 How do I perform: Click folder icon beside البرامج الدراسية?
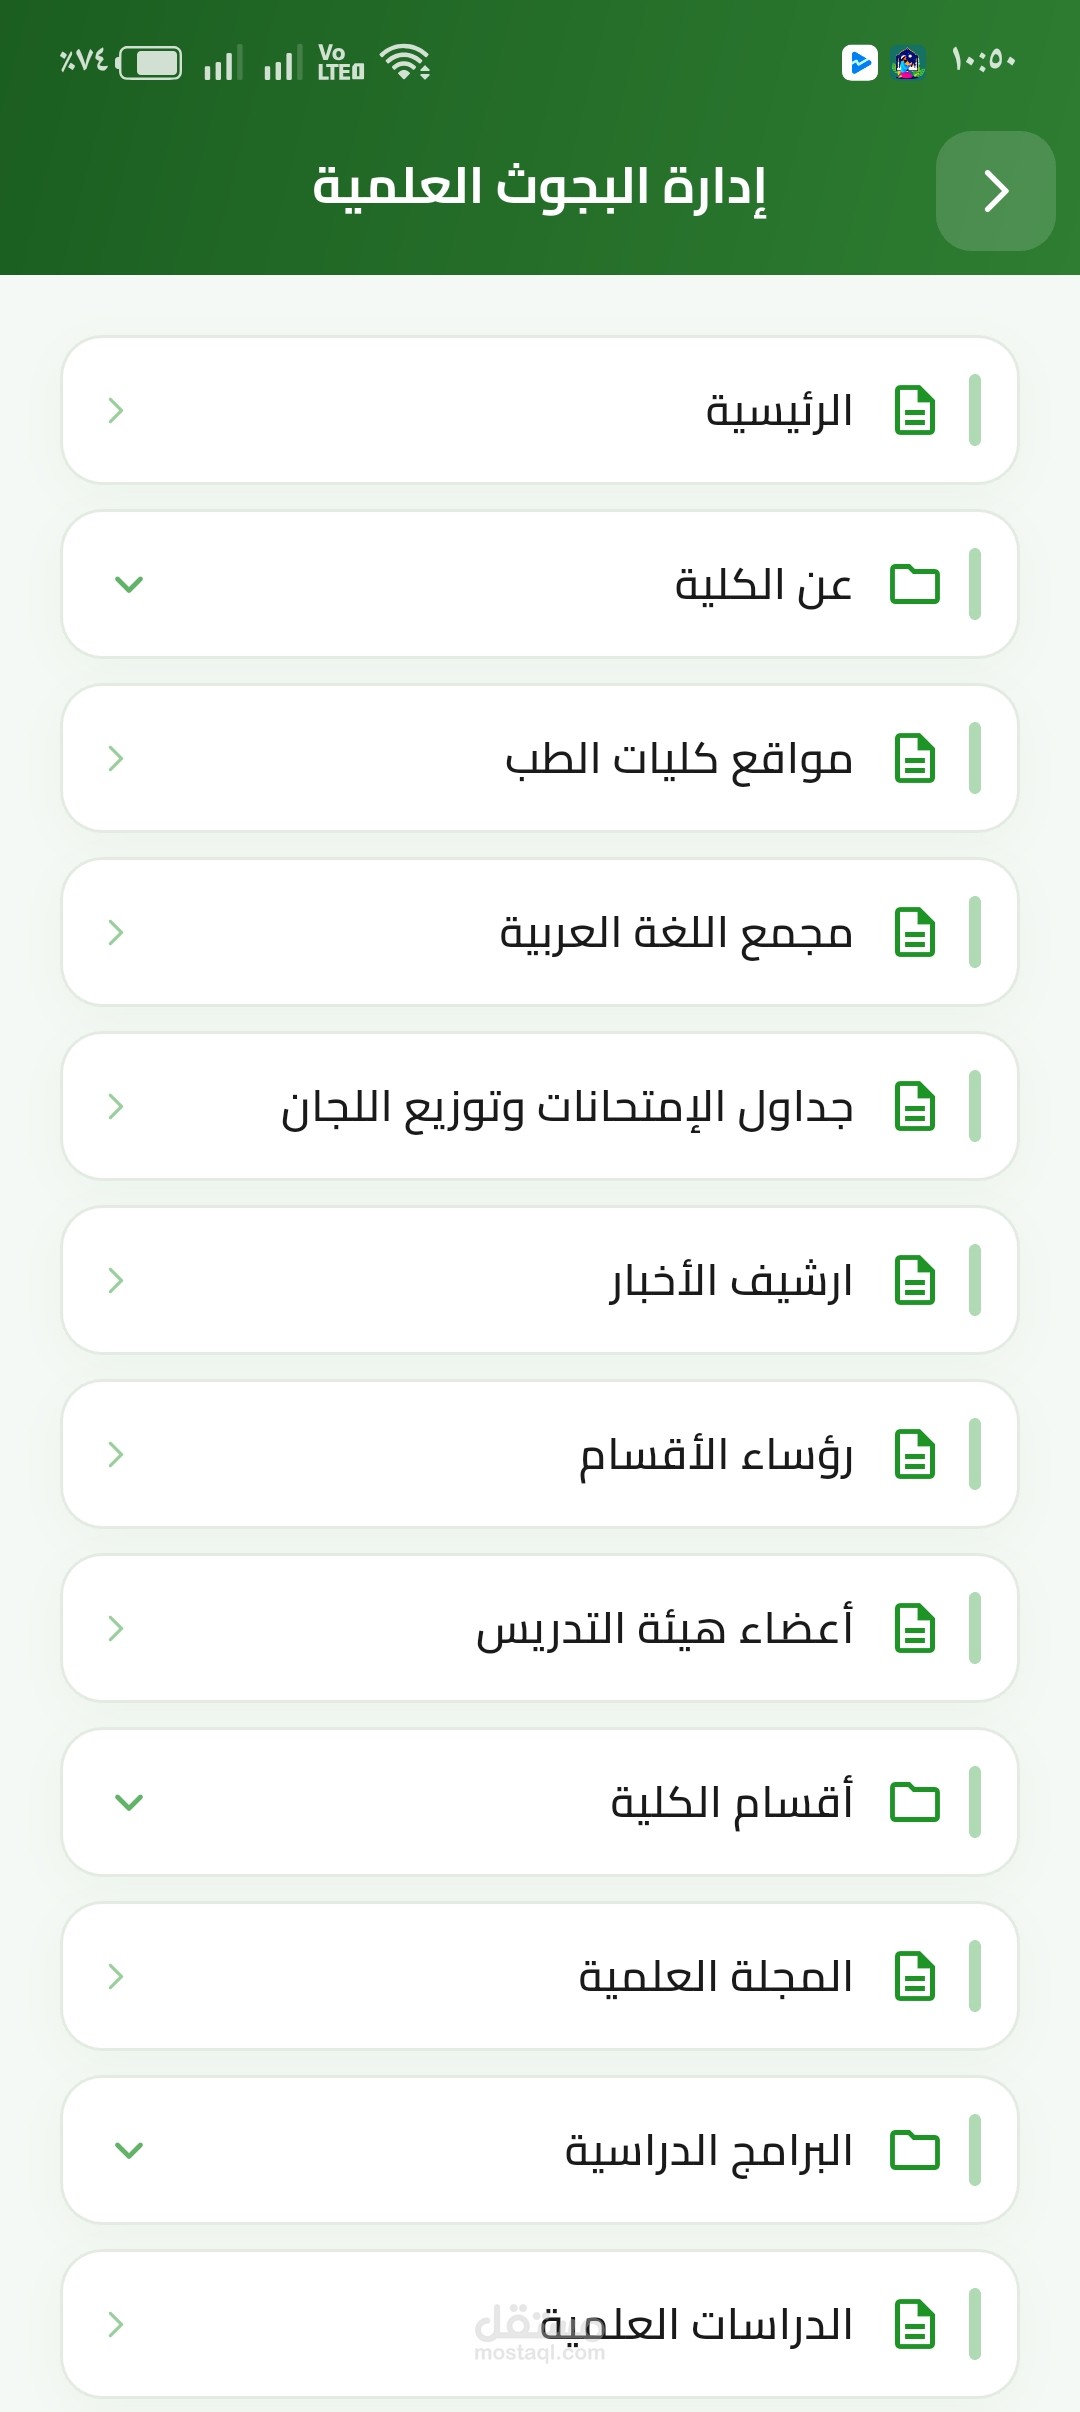click(x=915, y=2151)
